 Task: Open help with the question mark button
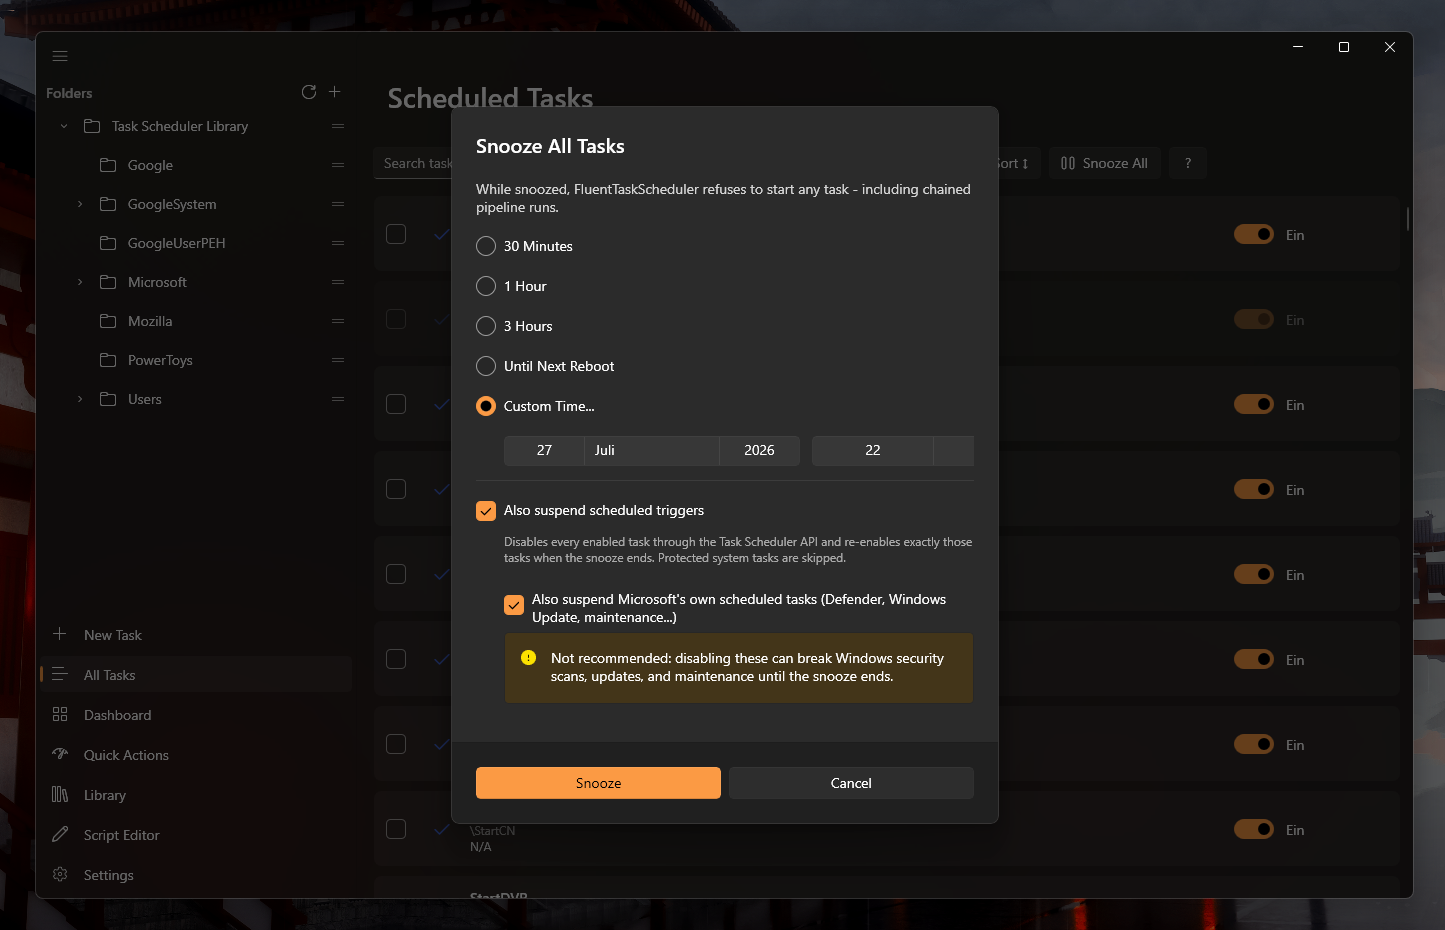(1188, 163)
